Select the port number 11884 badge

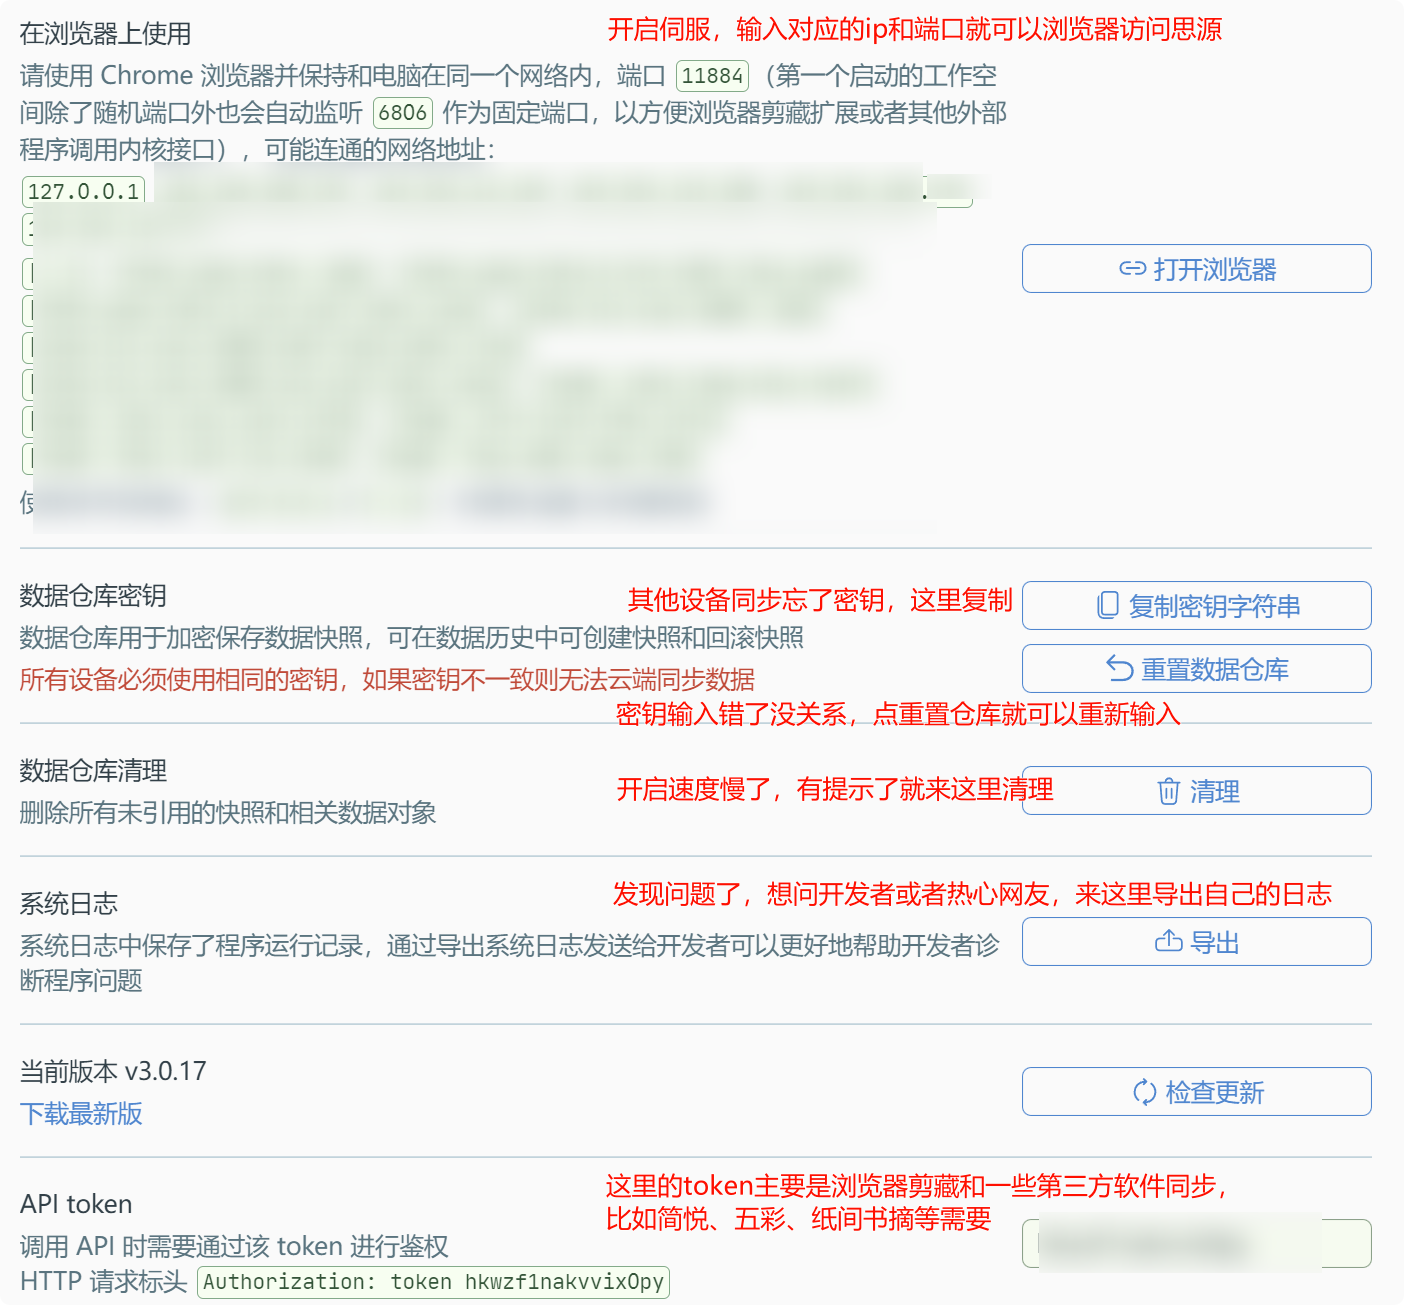point(712,76)
